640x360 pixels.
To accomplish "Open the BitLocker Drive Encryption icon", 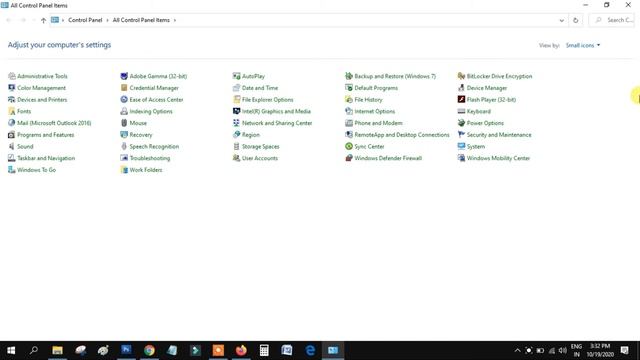I will 461,76.
